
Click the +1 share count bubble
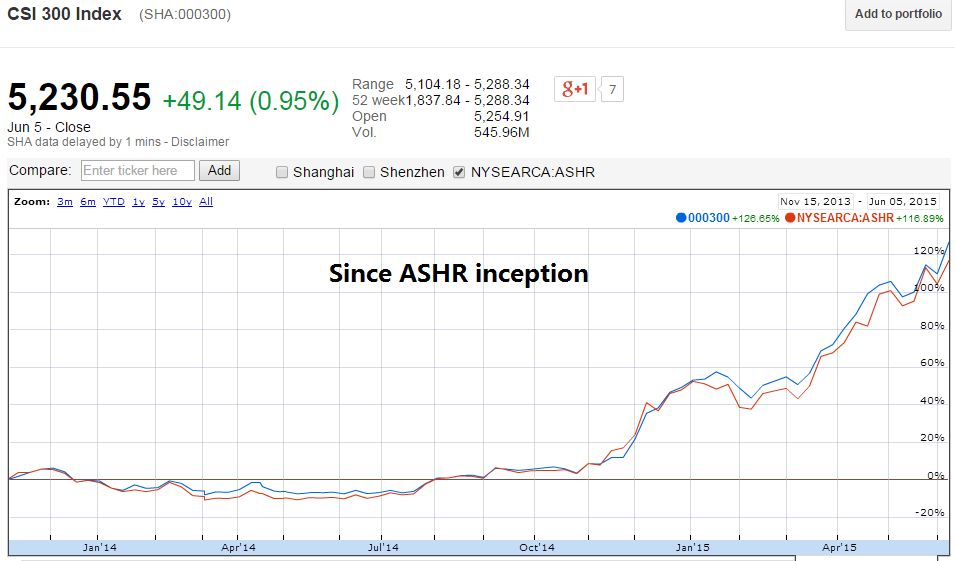[x=612, y=90]
